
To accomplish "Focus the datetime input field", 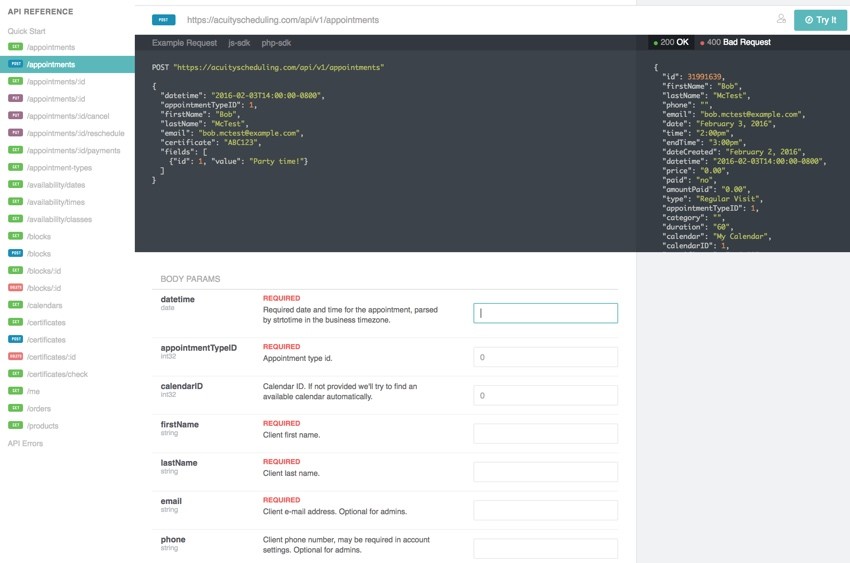I will [x=545, y=313].
